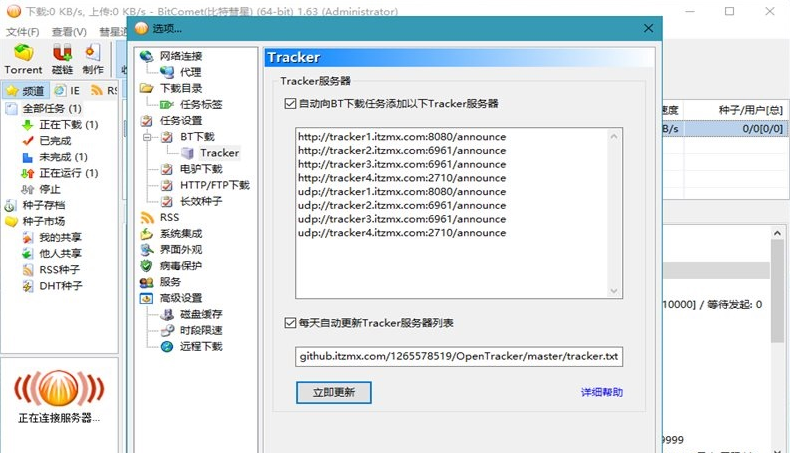Switch to IE tab in sidebar
This screenshot has width=790, height=453.
pyautogui.click(x=68, y=91)
